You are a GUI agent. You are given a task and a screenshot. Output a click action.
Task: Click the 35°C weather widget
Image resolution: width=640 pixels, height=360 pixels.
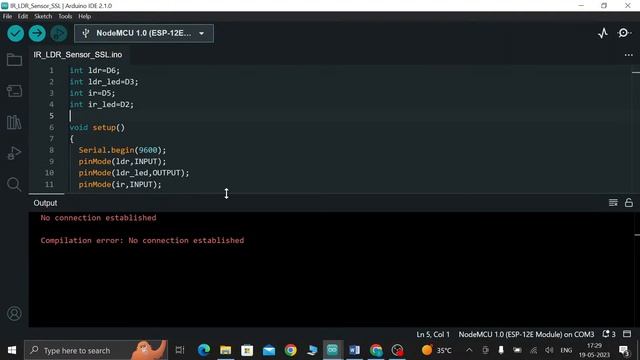437,350
